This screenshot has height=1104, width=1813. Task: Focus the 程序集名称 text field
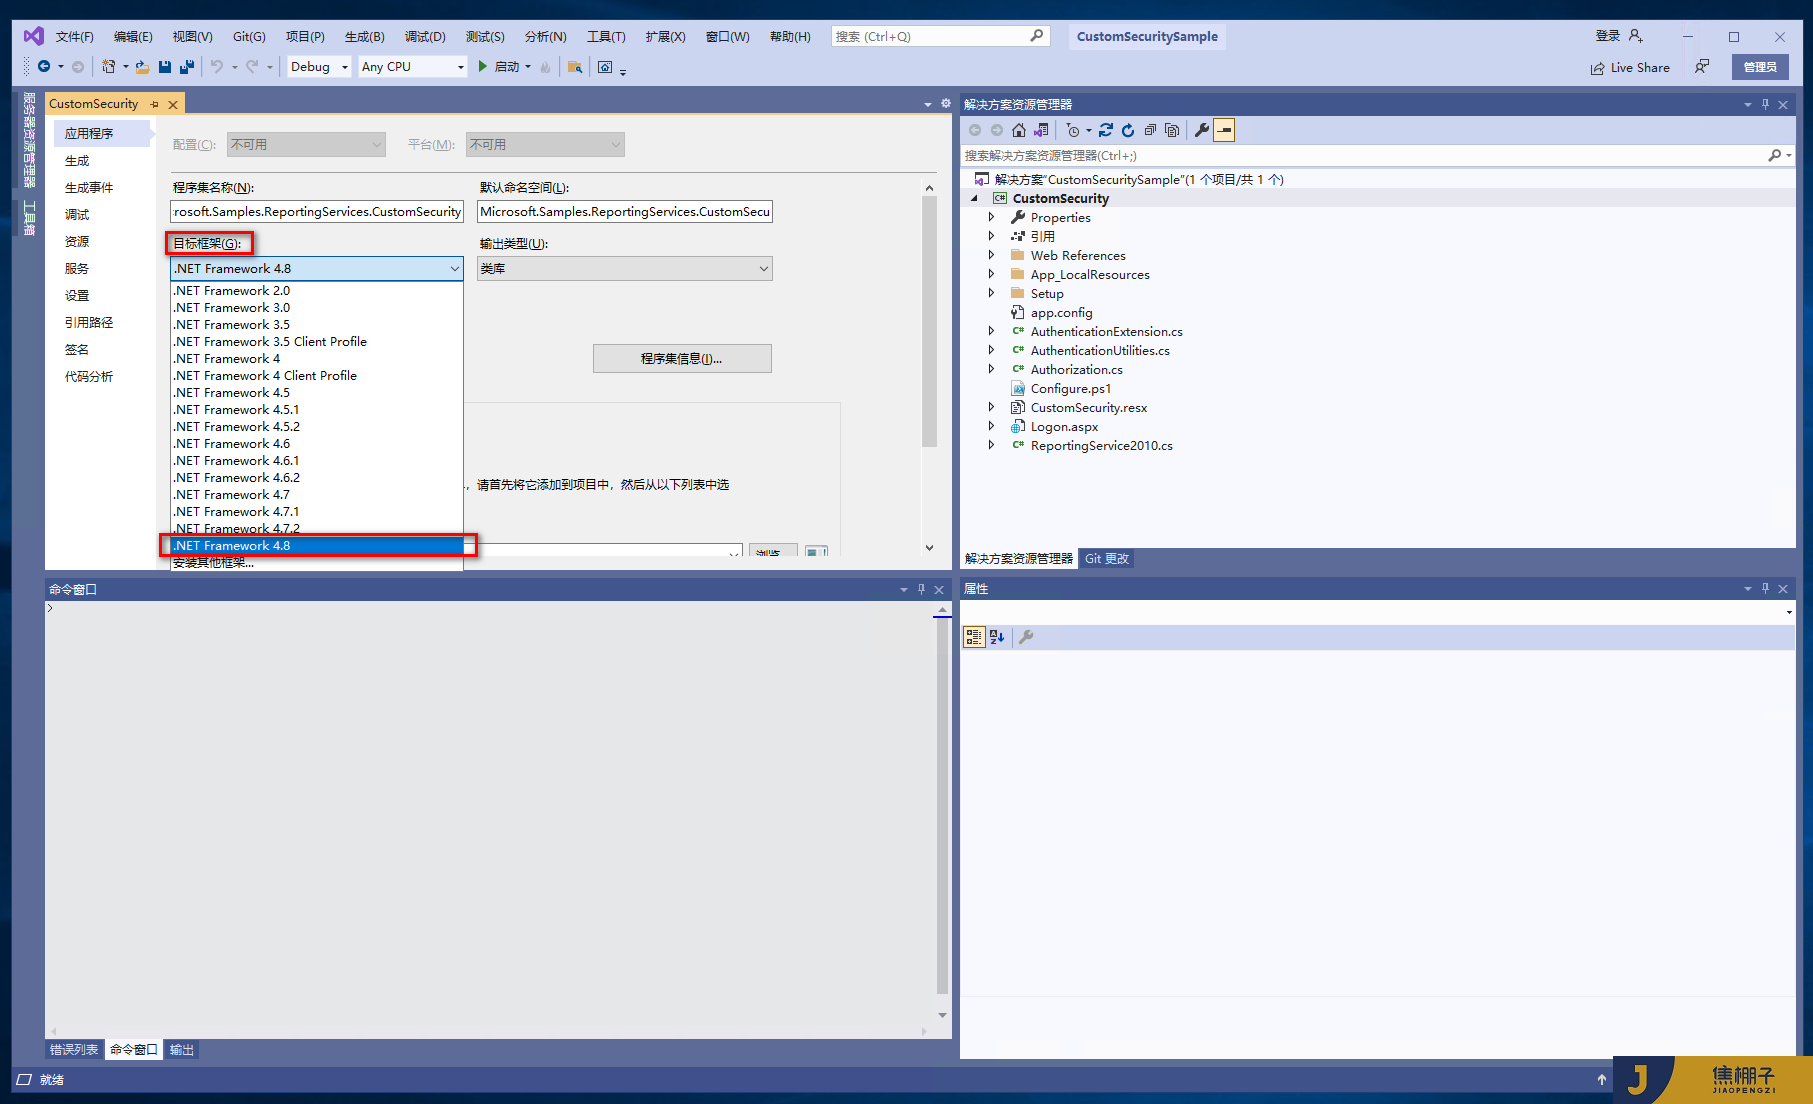(317, 212)
